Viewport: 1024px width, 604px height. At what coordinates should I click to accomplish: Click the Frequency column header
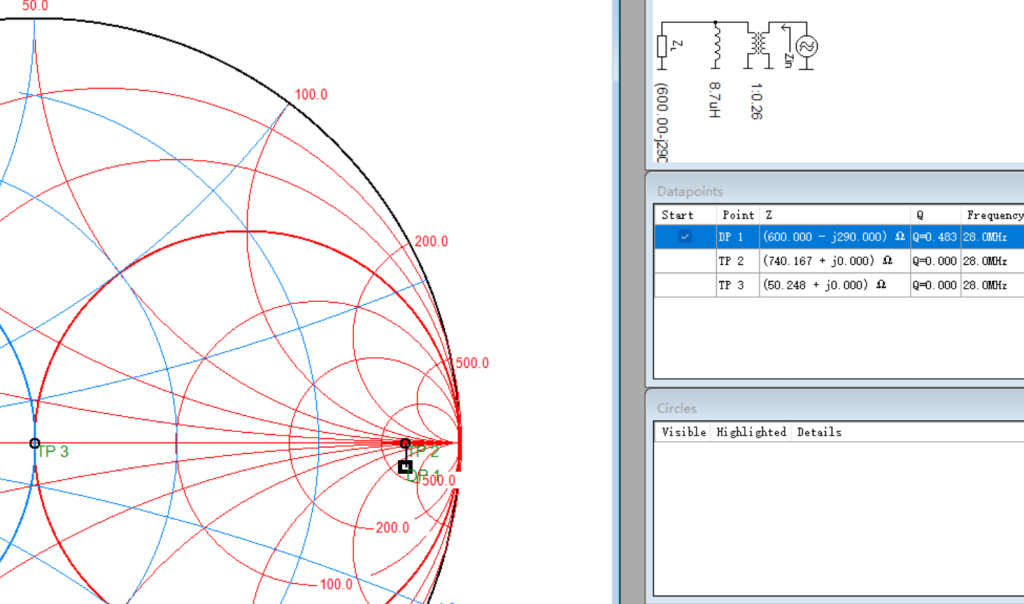pos(993,215)
